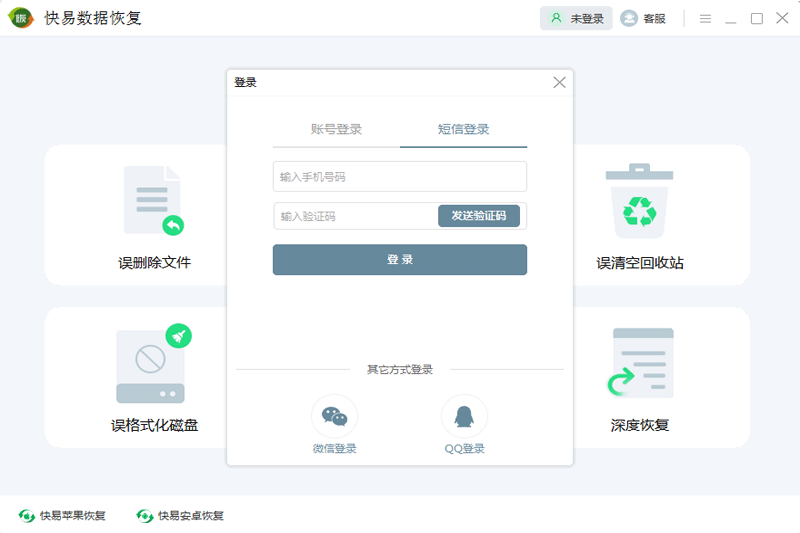This screenshot has height=533, width=800.
Task: Open the 误格式化磁盘 disk icon
Action: coord(154,364)
